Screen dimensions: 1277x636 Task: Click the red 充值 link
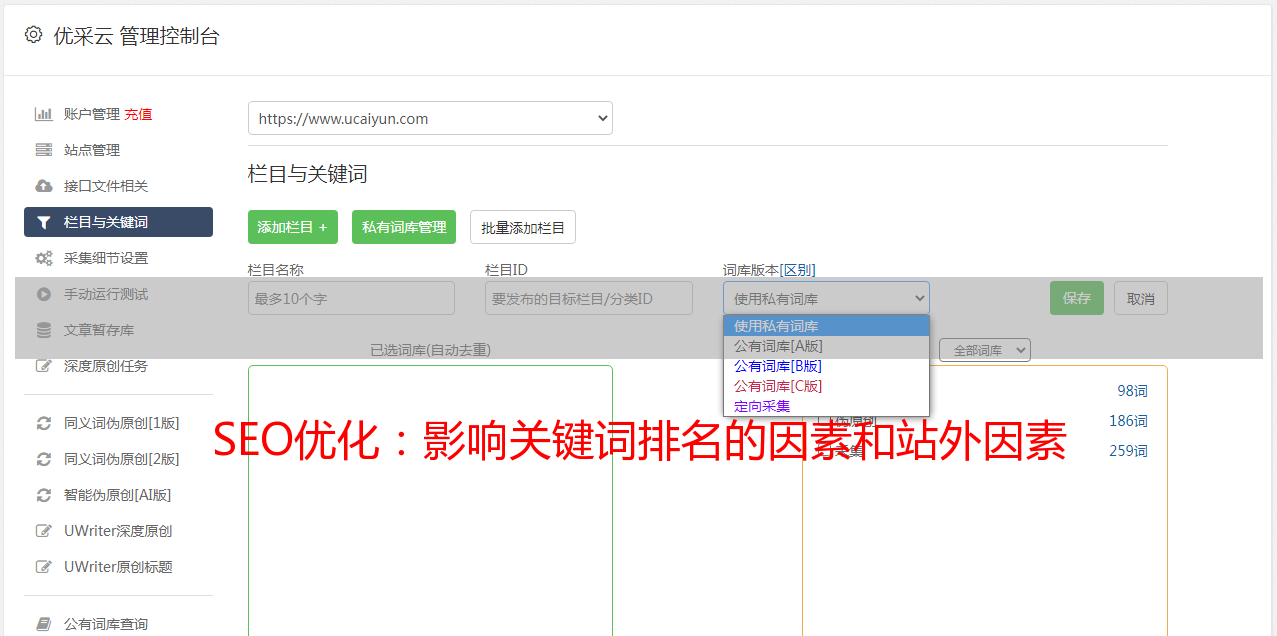click(x=138, y=114)
